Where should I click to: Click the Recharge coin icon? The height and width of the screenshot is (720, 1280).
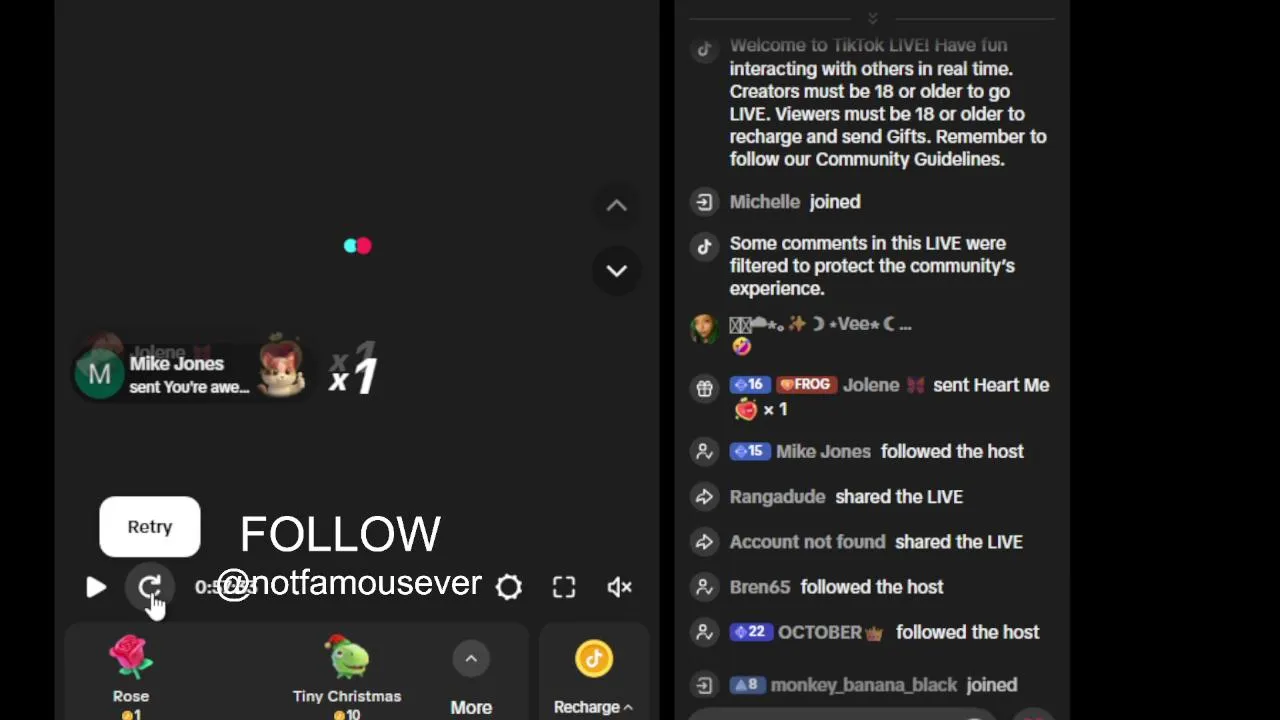click(594, 658)
